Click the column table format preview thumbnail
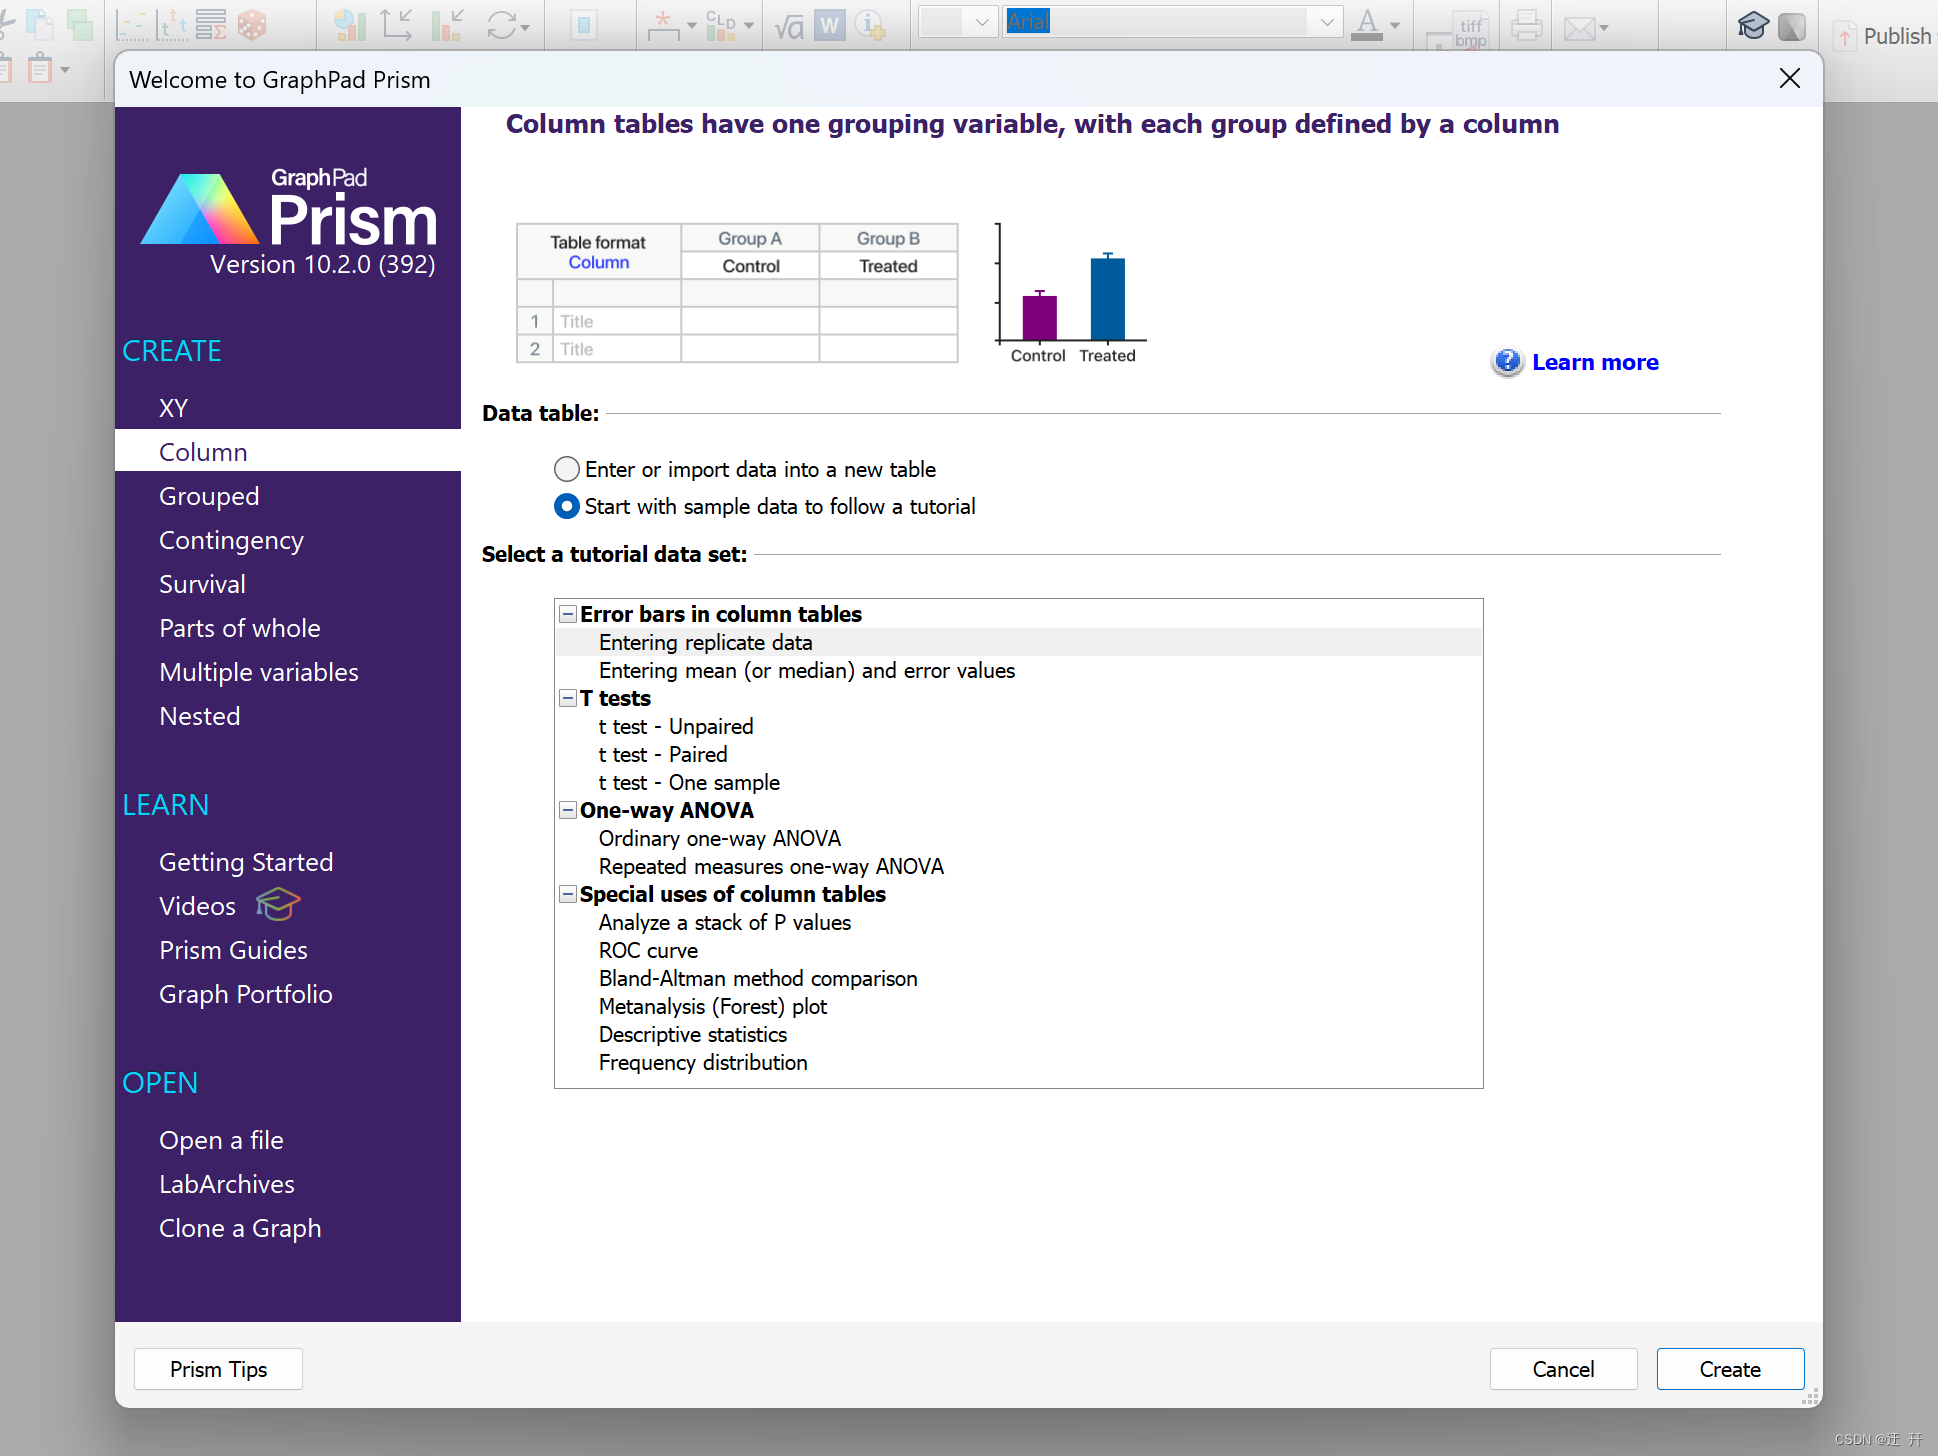 pyautogui.click(x=737, y=292)
